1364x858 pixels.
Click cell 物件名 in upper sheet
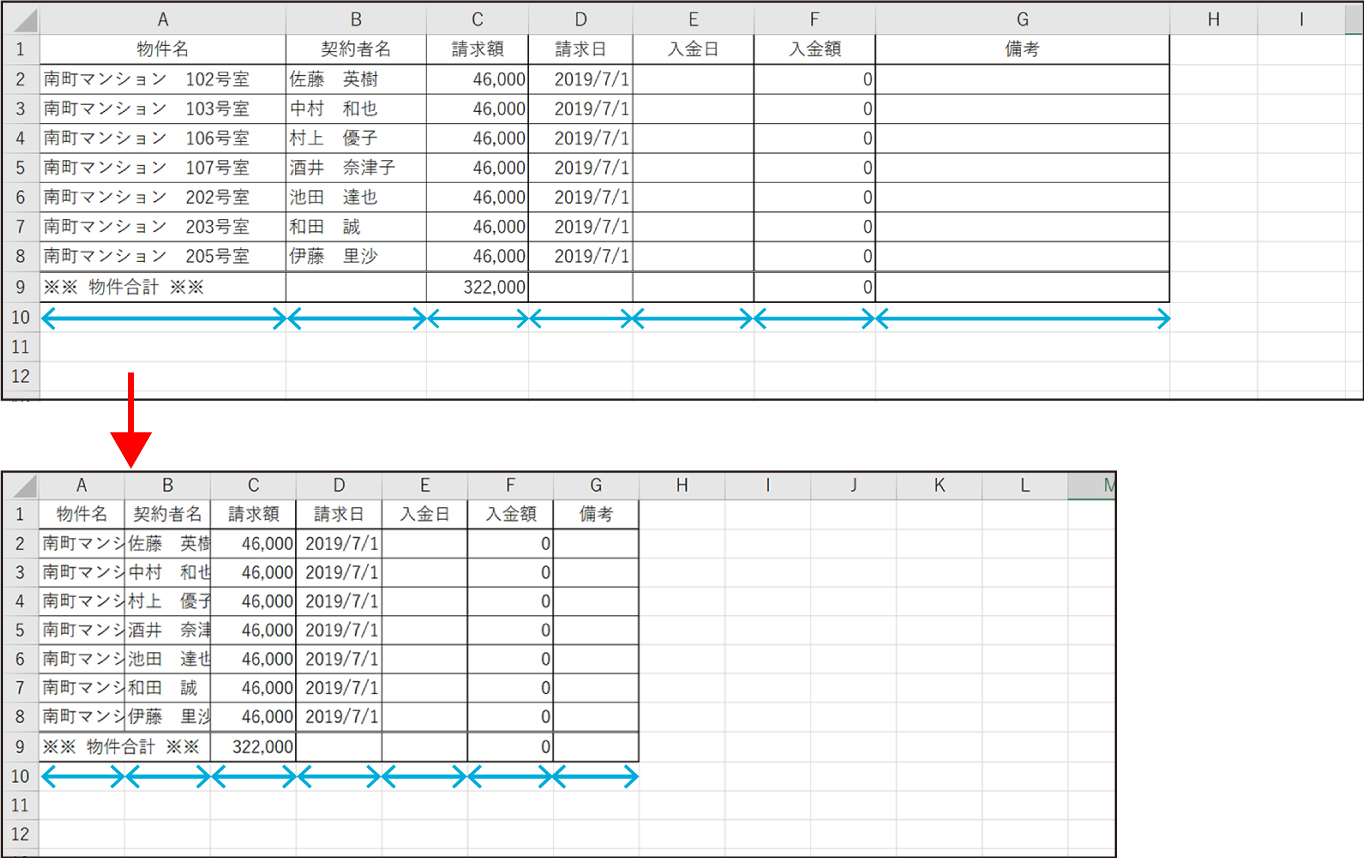pos(163,49)
